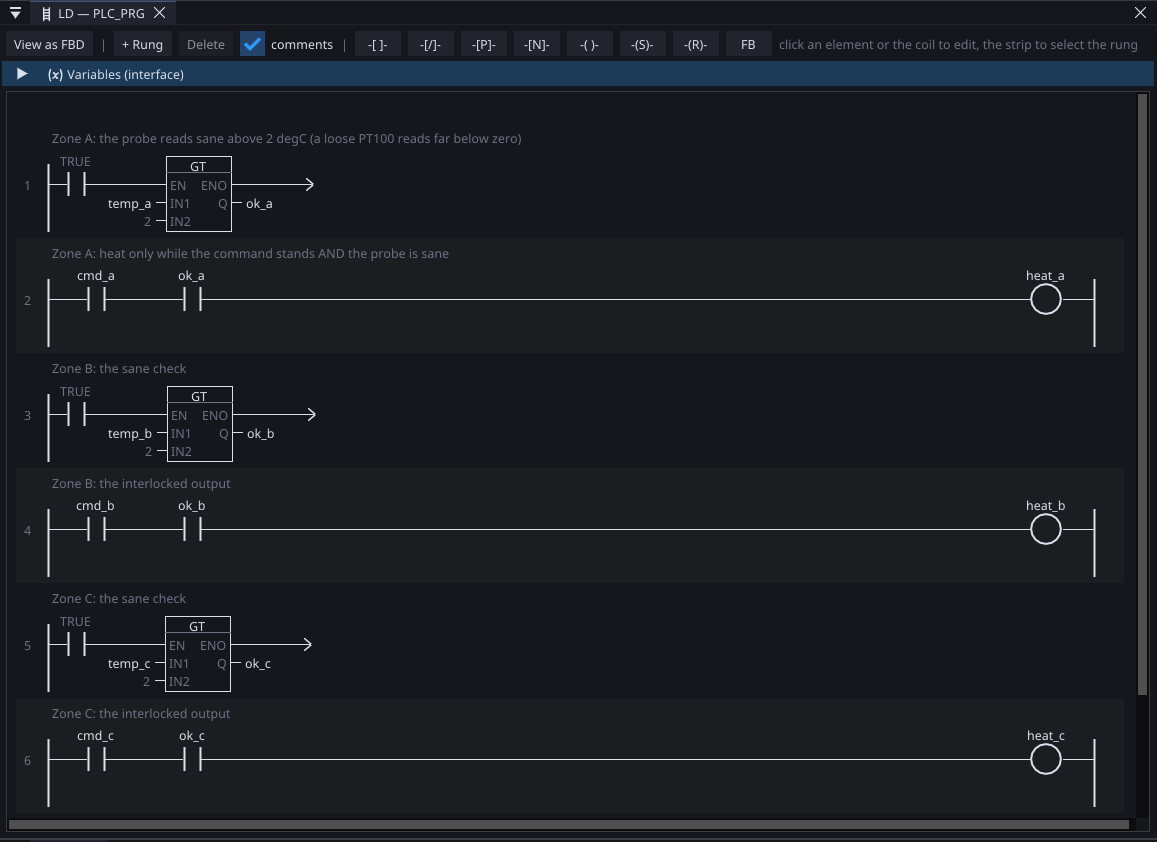Insert a falling edge contact -[N]-

click(x=536, y=44)
